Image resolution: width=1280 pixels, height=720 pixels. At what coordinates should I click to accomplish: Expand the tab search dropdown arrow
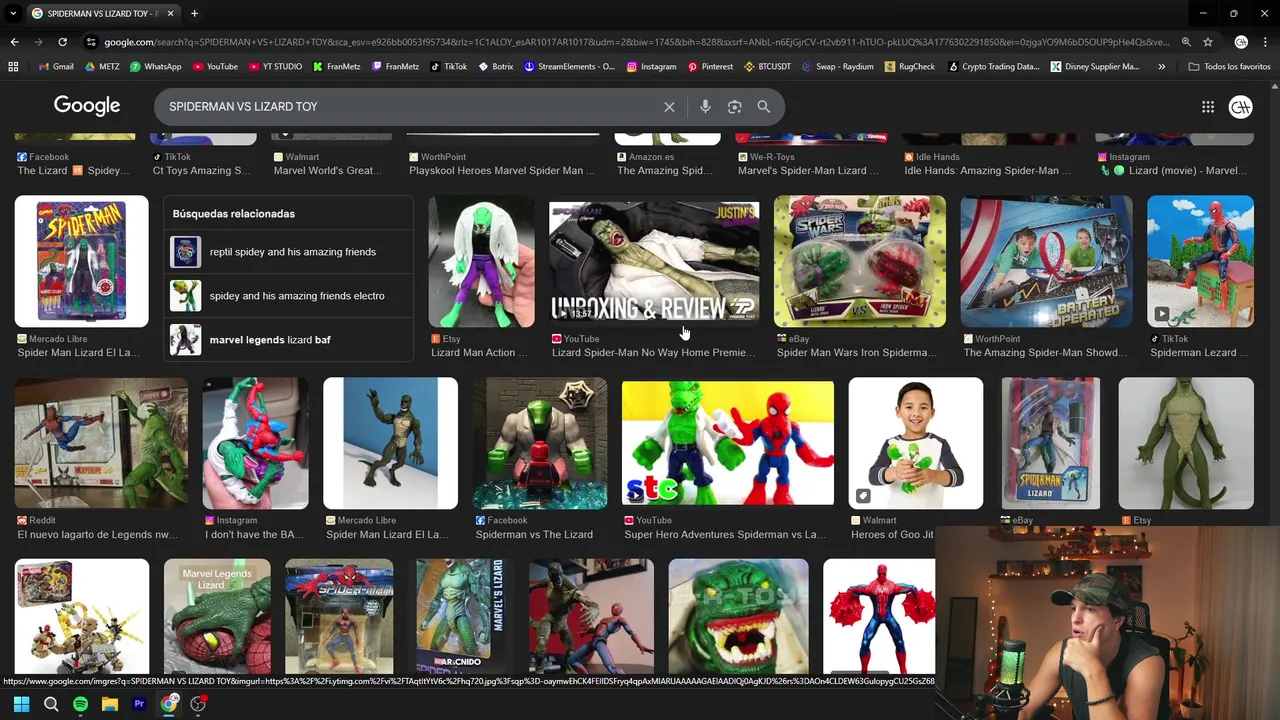pos(13,14)
